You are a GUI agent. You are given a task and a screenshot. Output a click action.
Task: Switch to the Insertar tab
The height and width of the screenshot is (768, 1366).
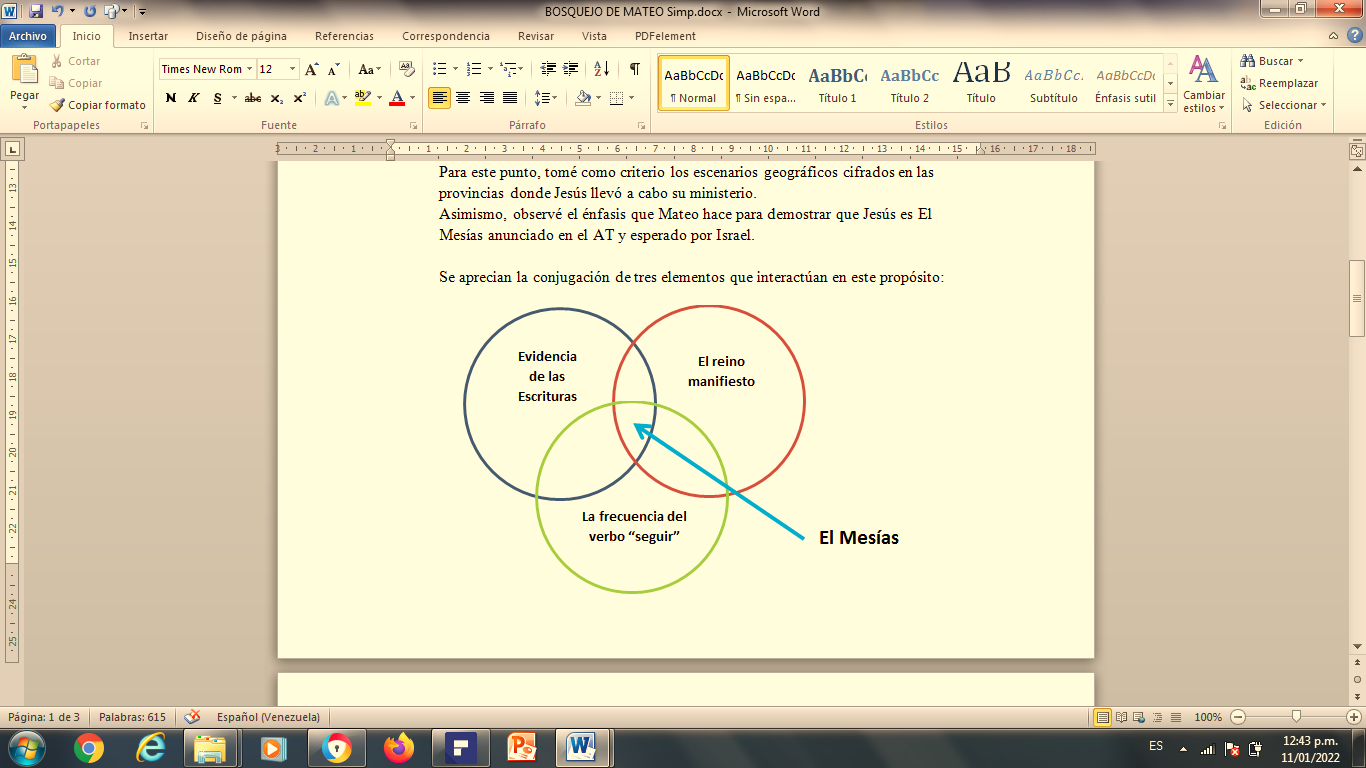pos(148,36)
